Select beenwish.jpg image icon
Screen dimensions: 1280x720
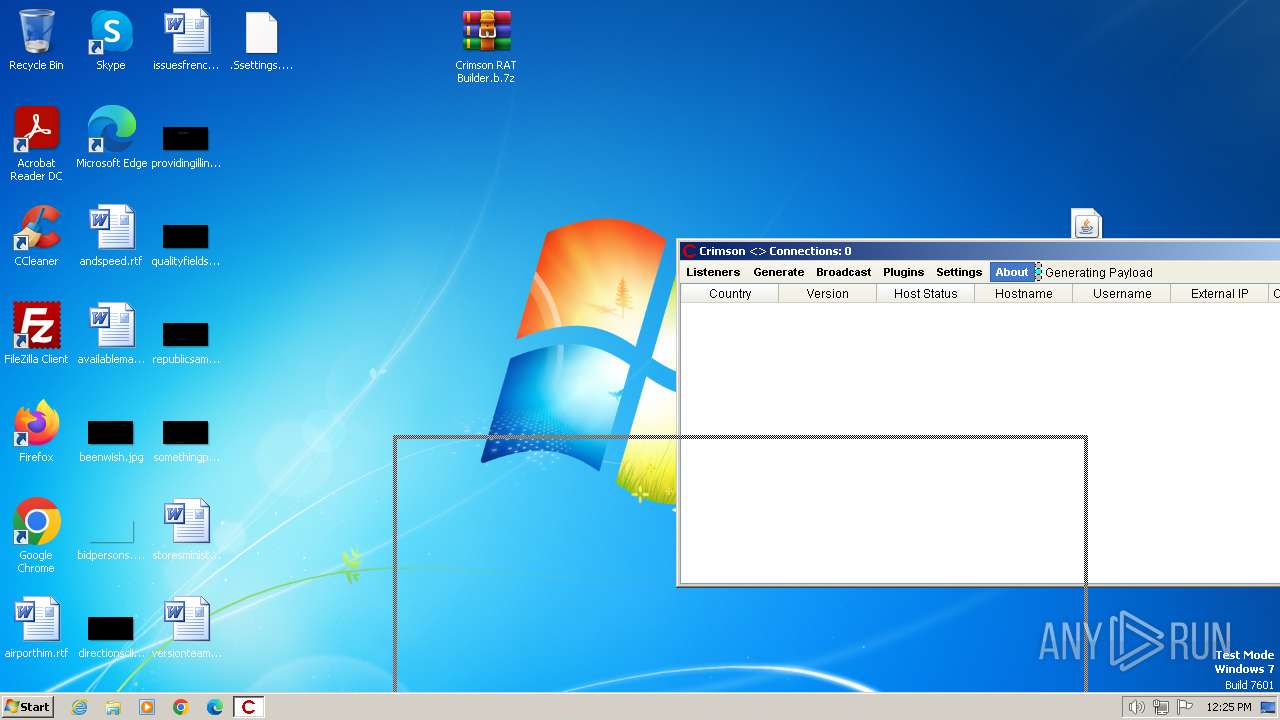tap(111, 440)
